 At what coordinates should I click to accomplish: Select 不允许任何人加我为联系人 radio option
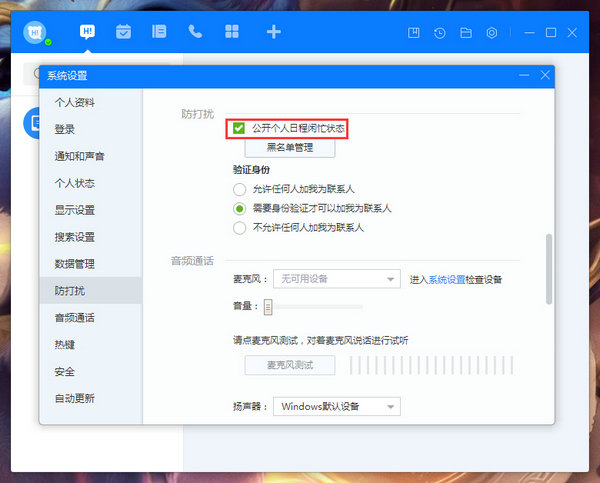[239, 227]
